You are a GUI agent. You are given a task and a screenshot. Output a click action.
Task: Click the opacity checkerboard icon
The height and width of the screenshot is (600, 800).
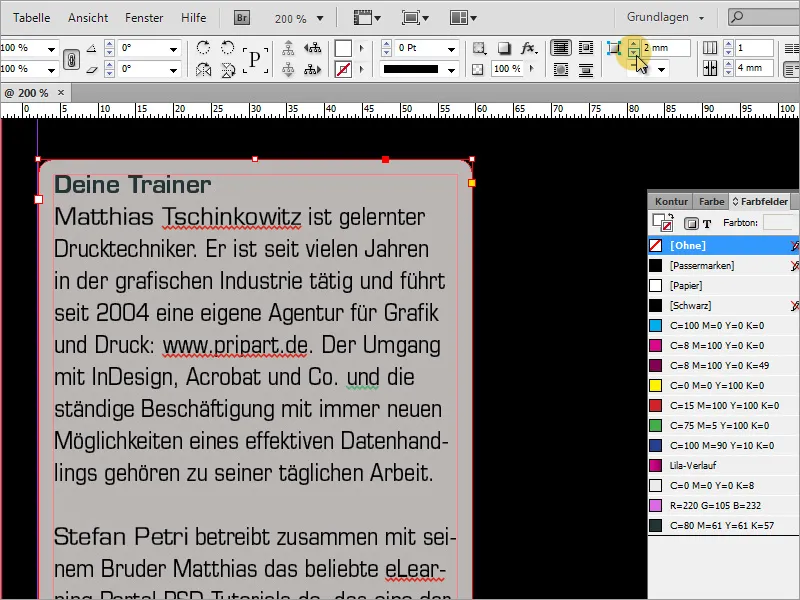pyautogui.click(x=478, y=69)
